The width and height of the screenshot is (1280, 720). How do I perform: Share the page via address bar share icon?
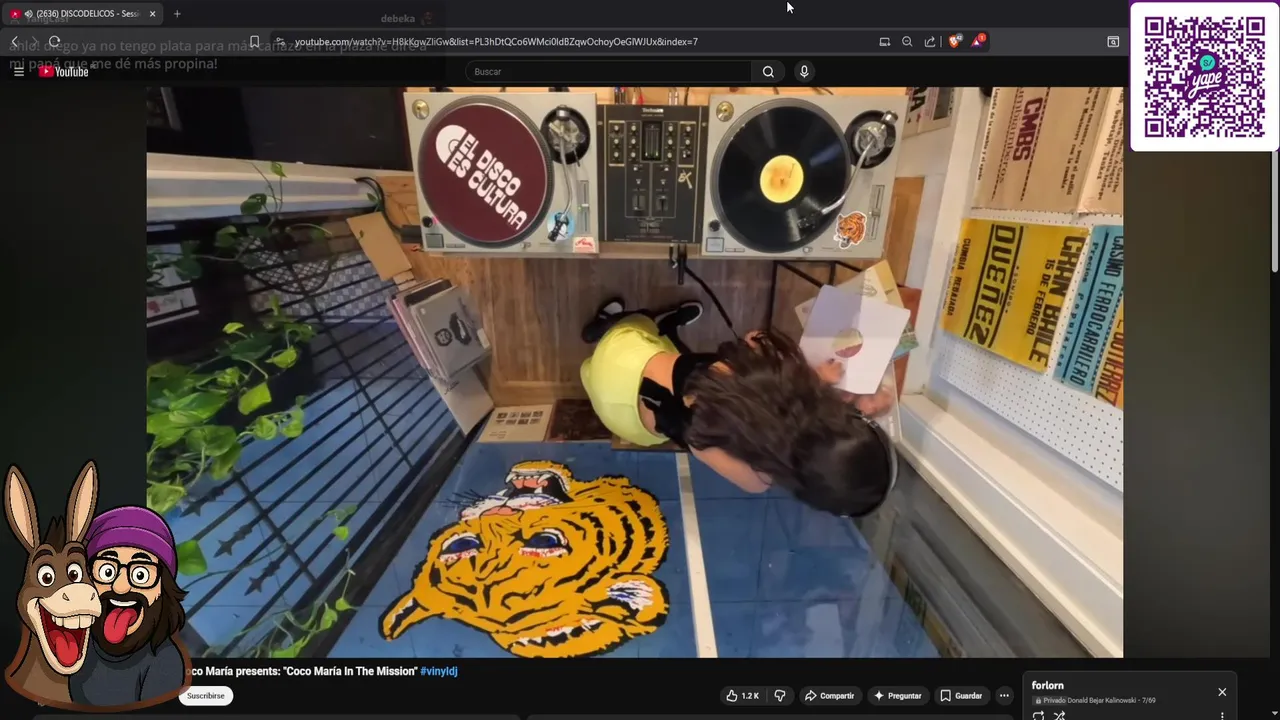pos(930,42)
